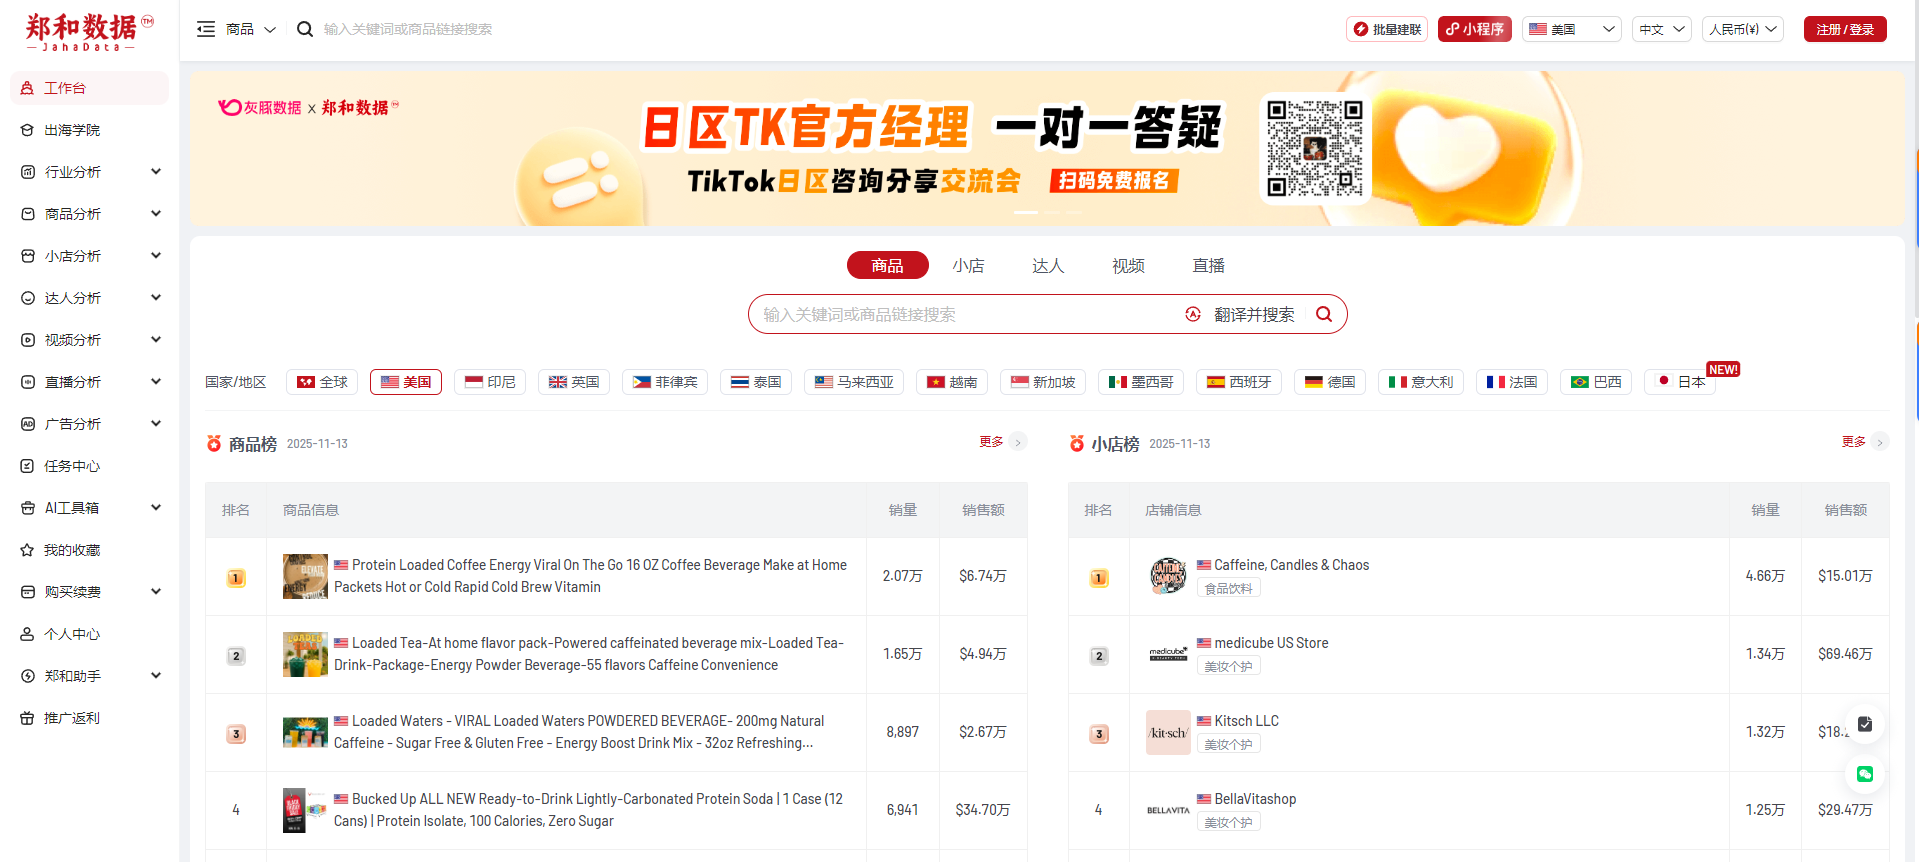Viewport: 1919px width, 862px height.
Task: Click the 批量建联 button
Action: coord(1387,29)
